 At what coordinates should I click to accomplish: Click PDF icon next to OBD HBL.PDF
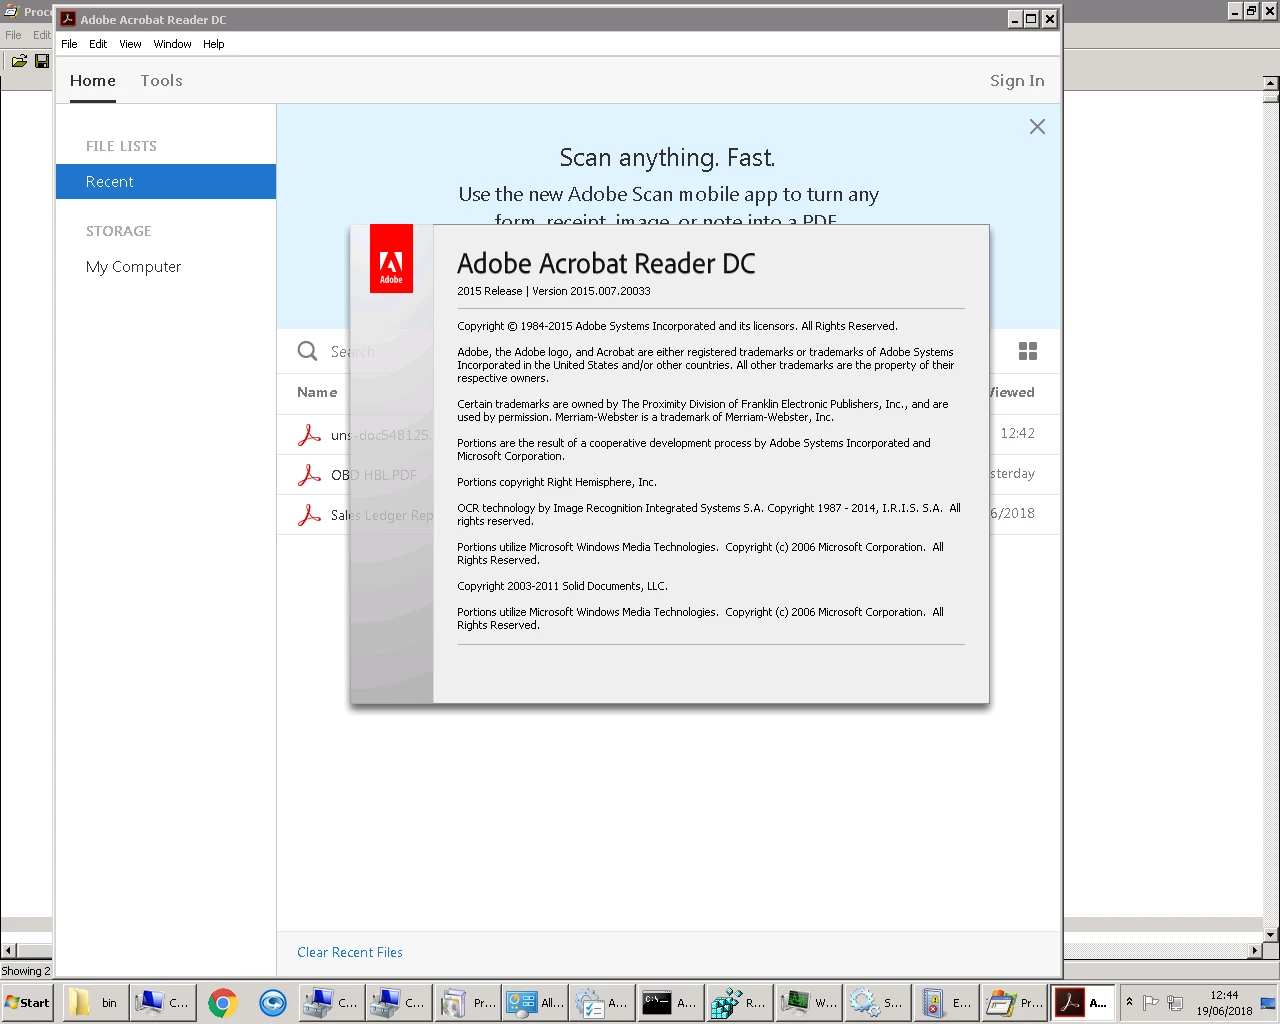(x=309, y=475)
